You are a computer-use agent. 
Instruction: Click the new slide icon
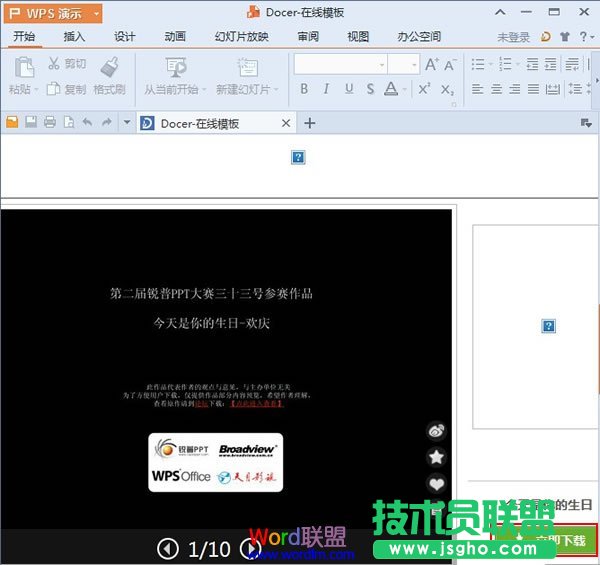[247, 67]
